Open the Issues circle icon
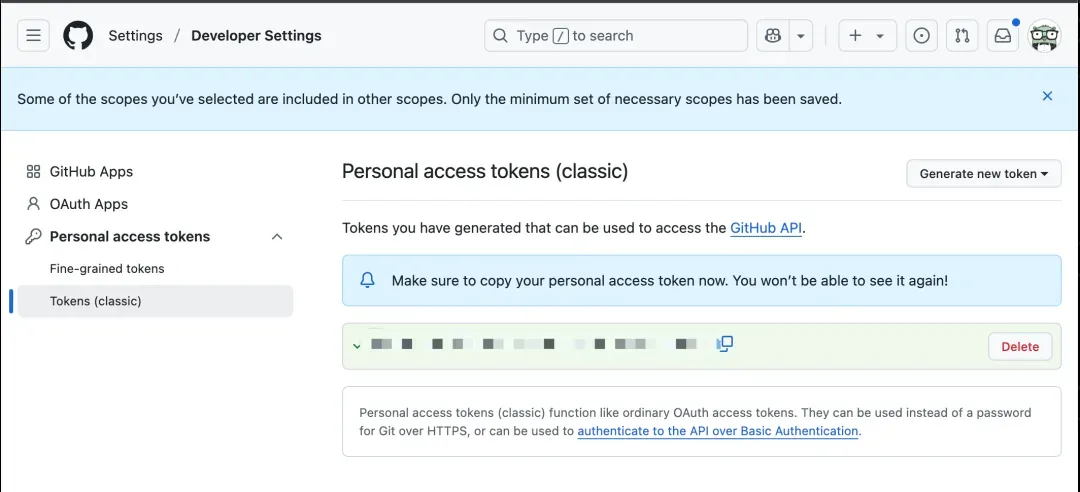This screenshot has width=1080, height=492. pos(921,35)
